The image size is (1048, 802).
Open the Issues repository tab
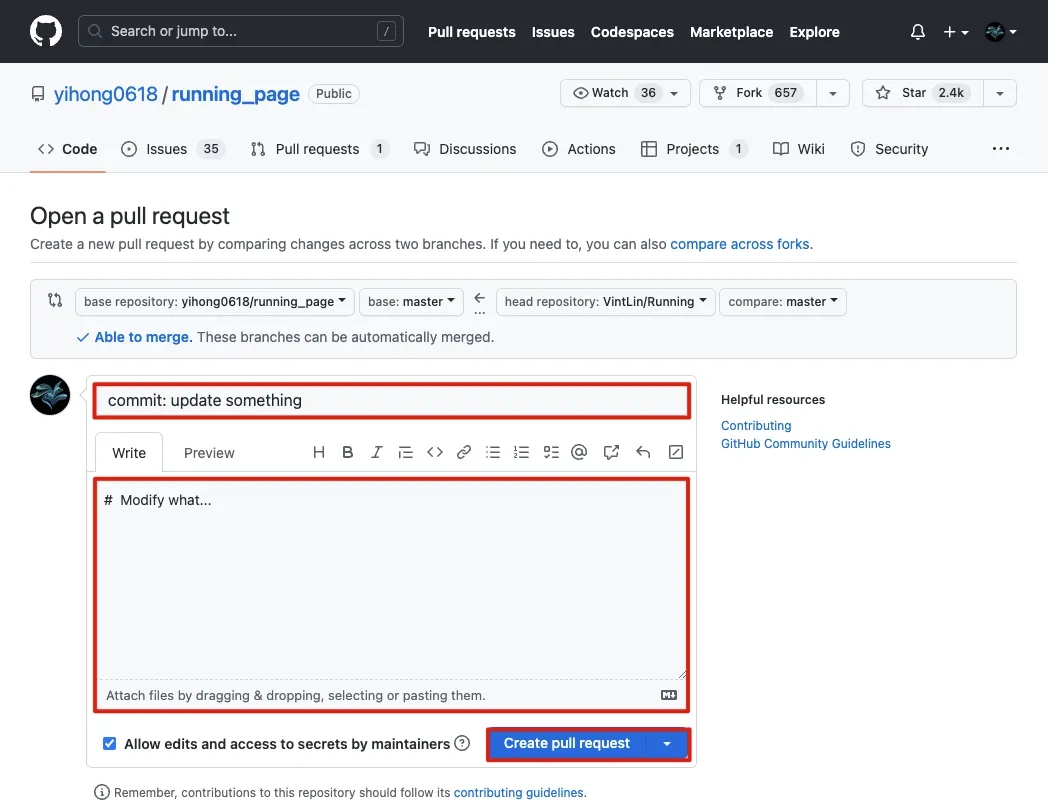pos(173,149)
